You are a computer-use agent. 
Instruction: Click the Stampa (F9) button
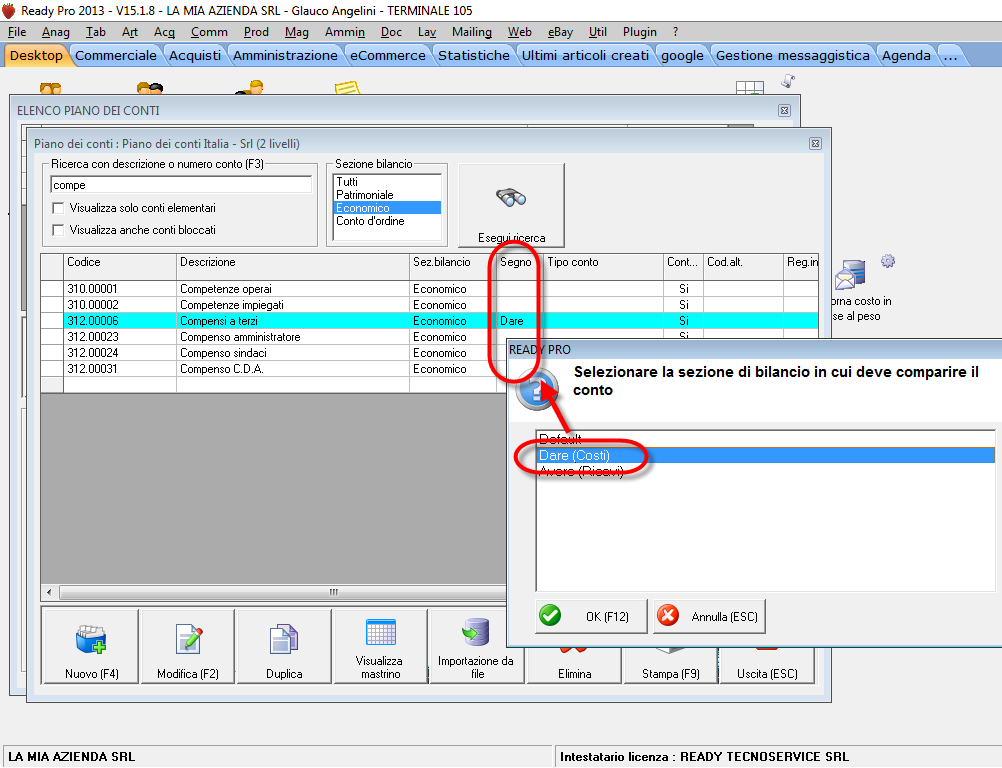[670, 666]
